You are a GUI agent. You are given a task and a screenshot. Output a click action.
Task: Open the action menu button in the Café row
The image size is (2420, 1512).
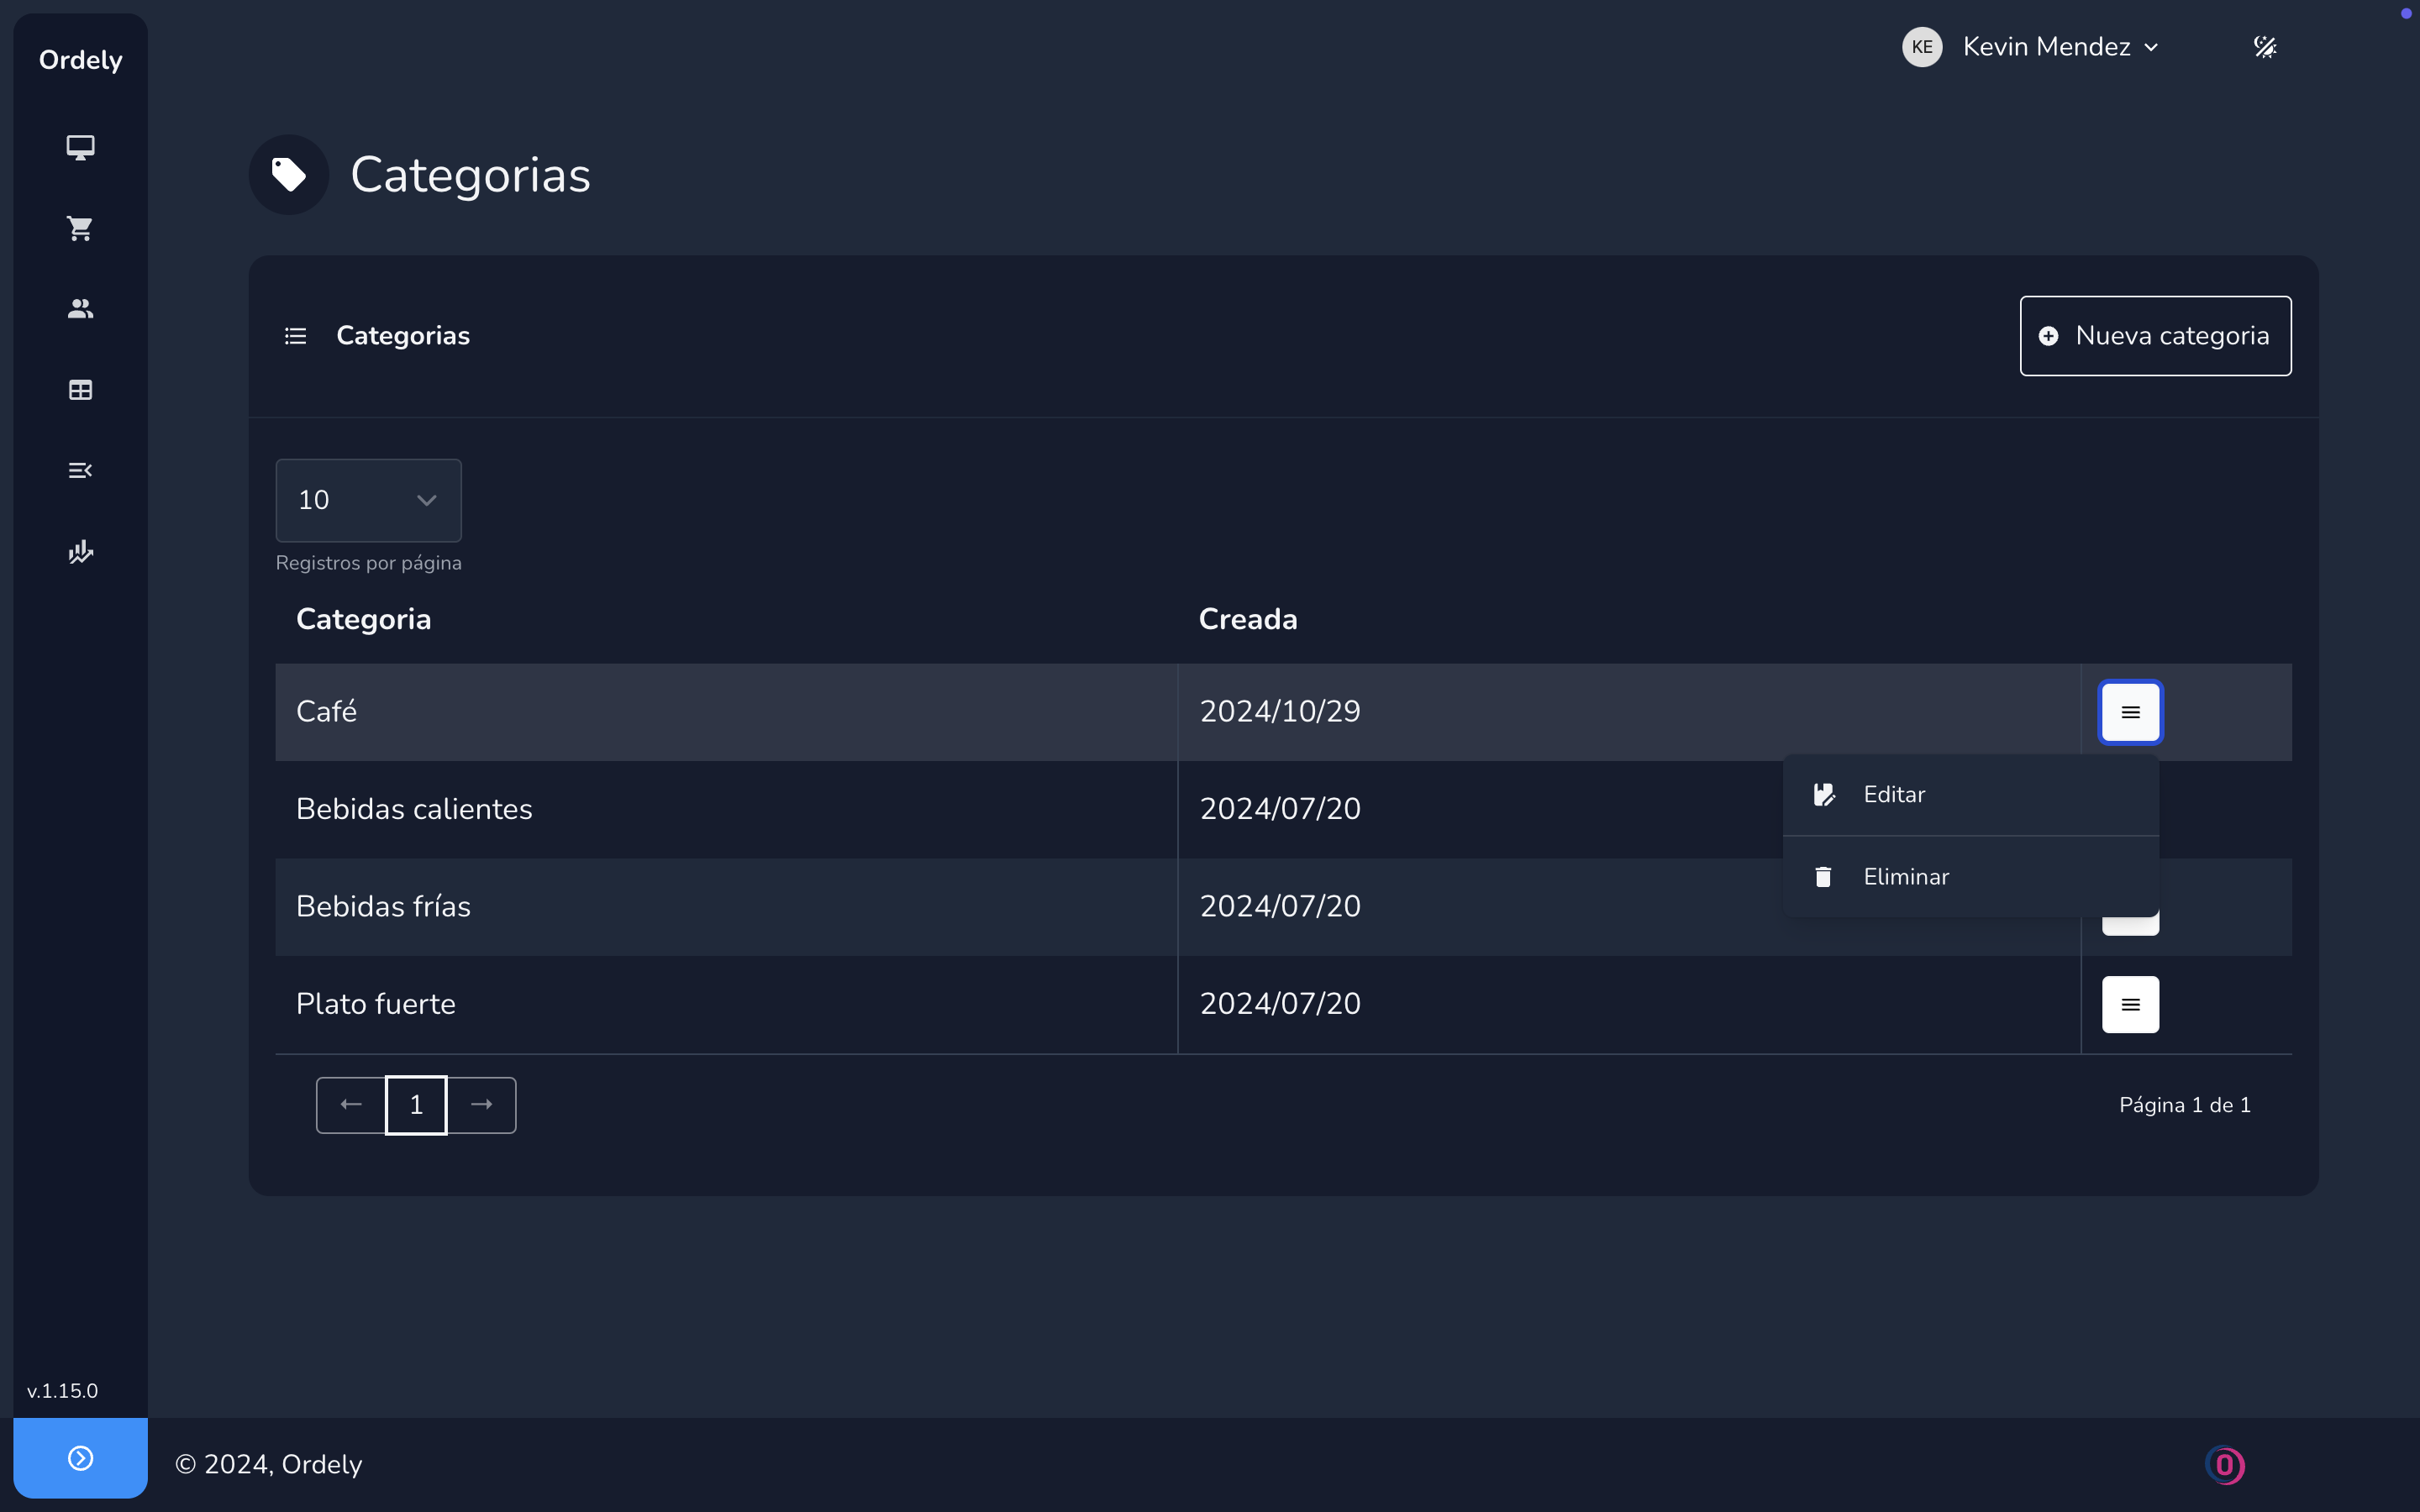(2130, 712)
